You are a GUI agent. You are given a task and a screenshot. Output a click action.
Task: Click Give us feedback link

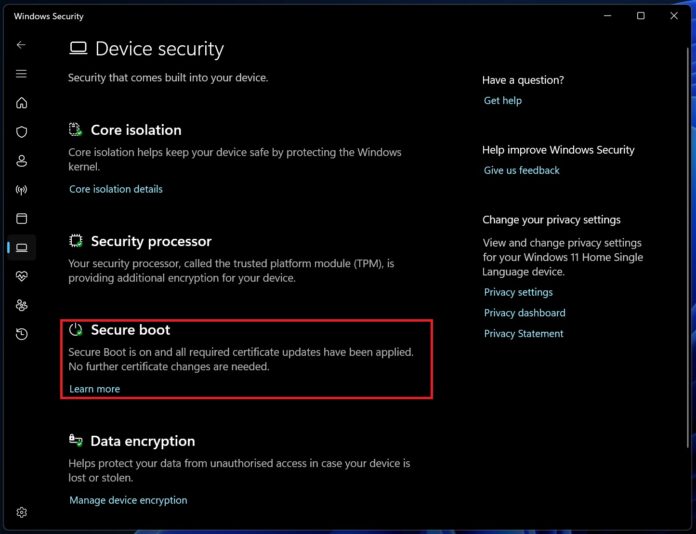(x=522, y=170)
